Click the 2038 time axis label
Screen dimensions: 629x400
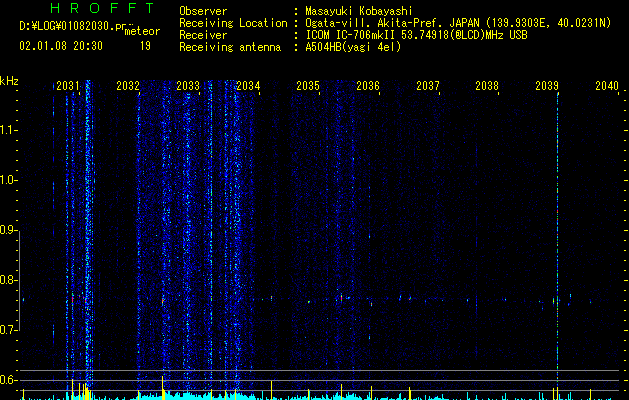click(487, 85)
